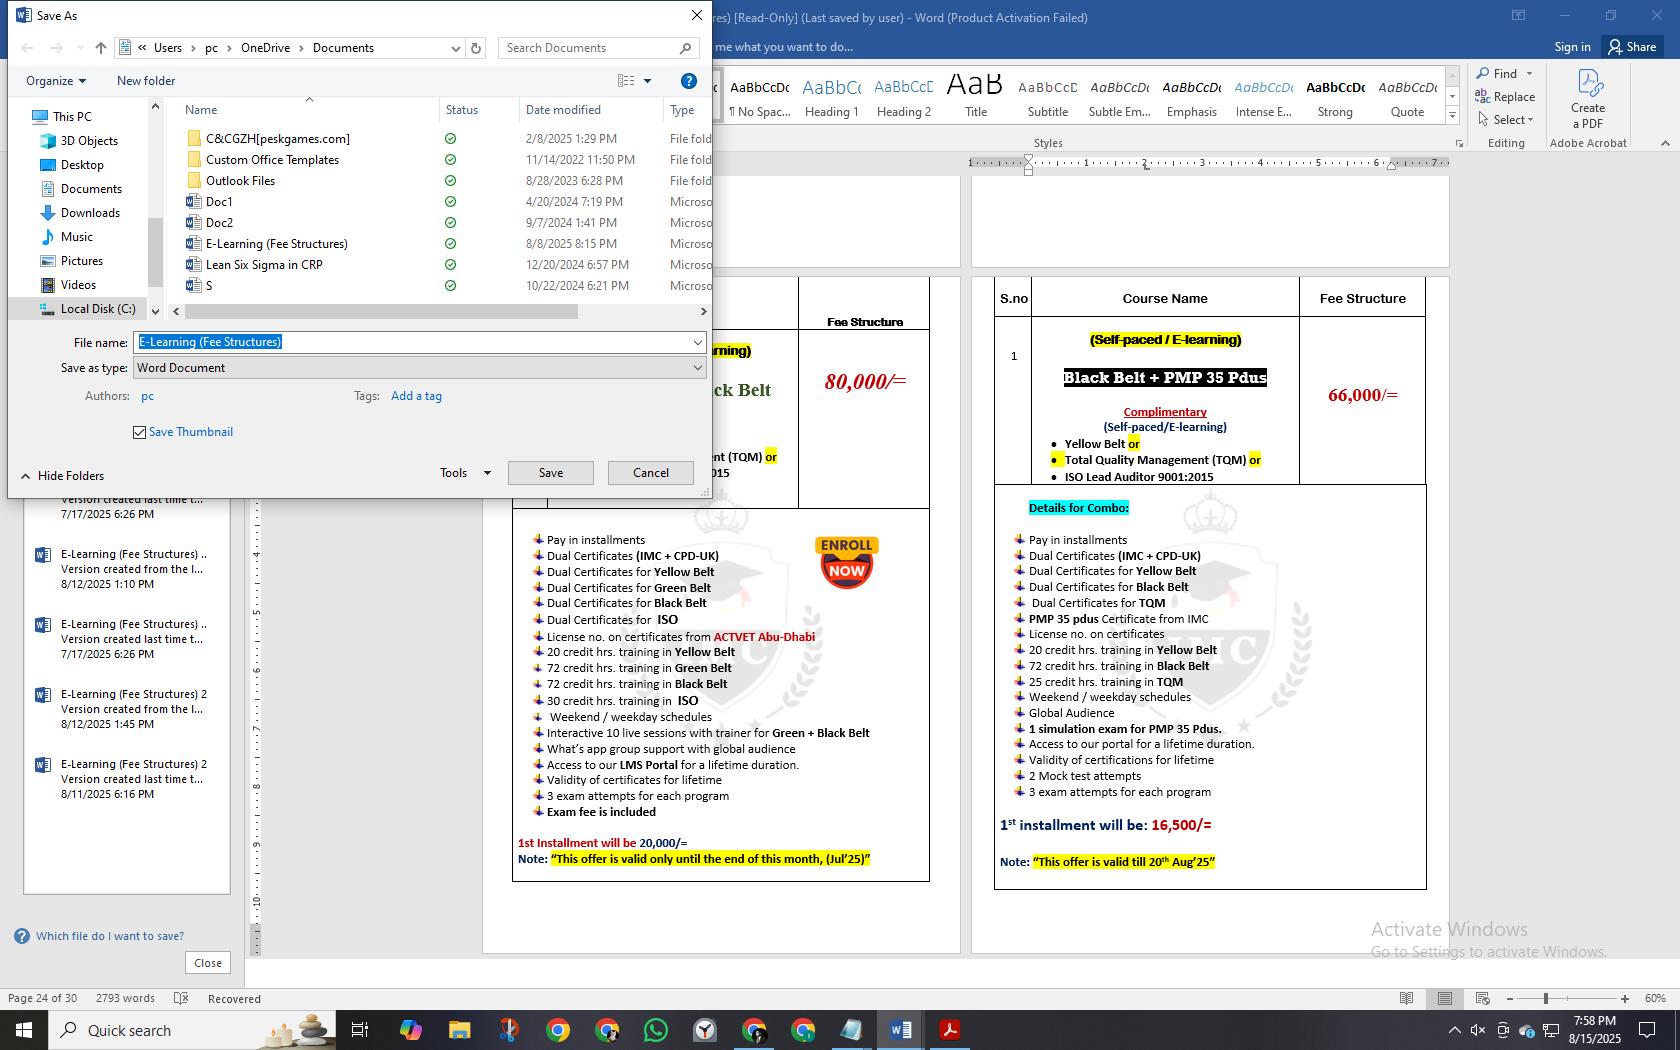1680x1050 pixels.
Task: Click the search magnifier in Search Documents
Action: click(685, 48)
